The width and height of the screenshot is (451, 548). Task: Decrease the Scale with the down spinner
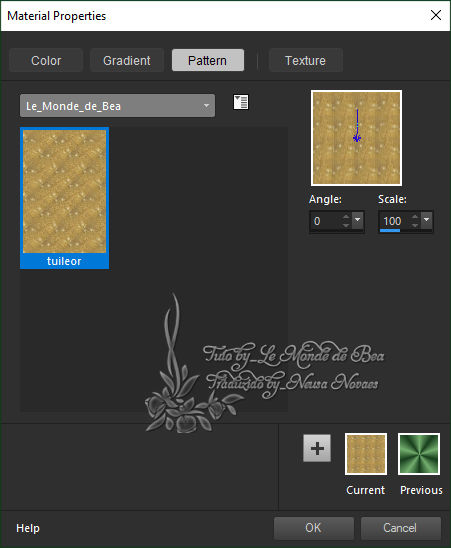coord(415,225)
